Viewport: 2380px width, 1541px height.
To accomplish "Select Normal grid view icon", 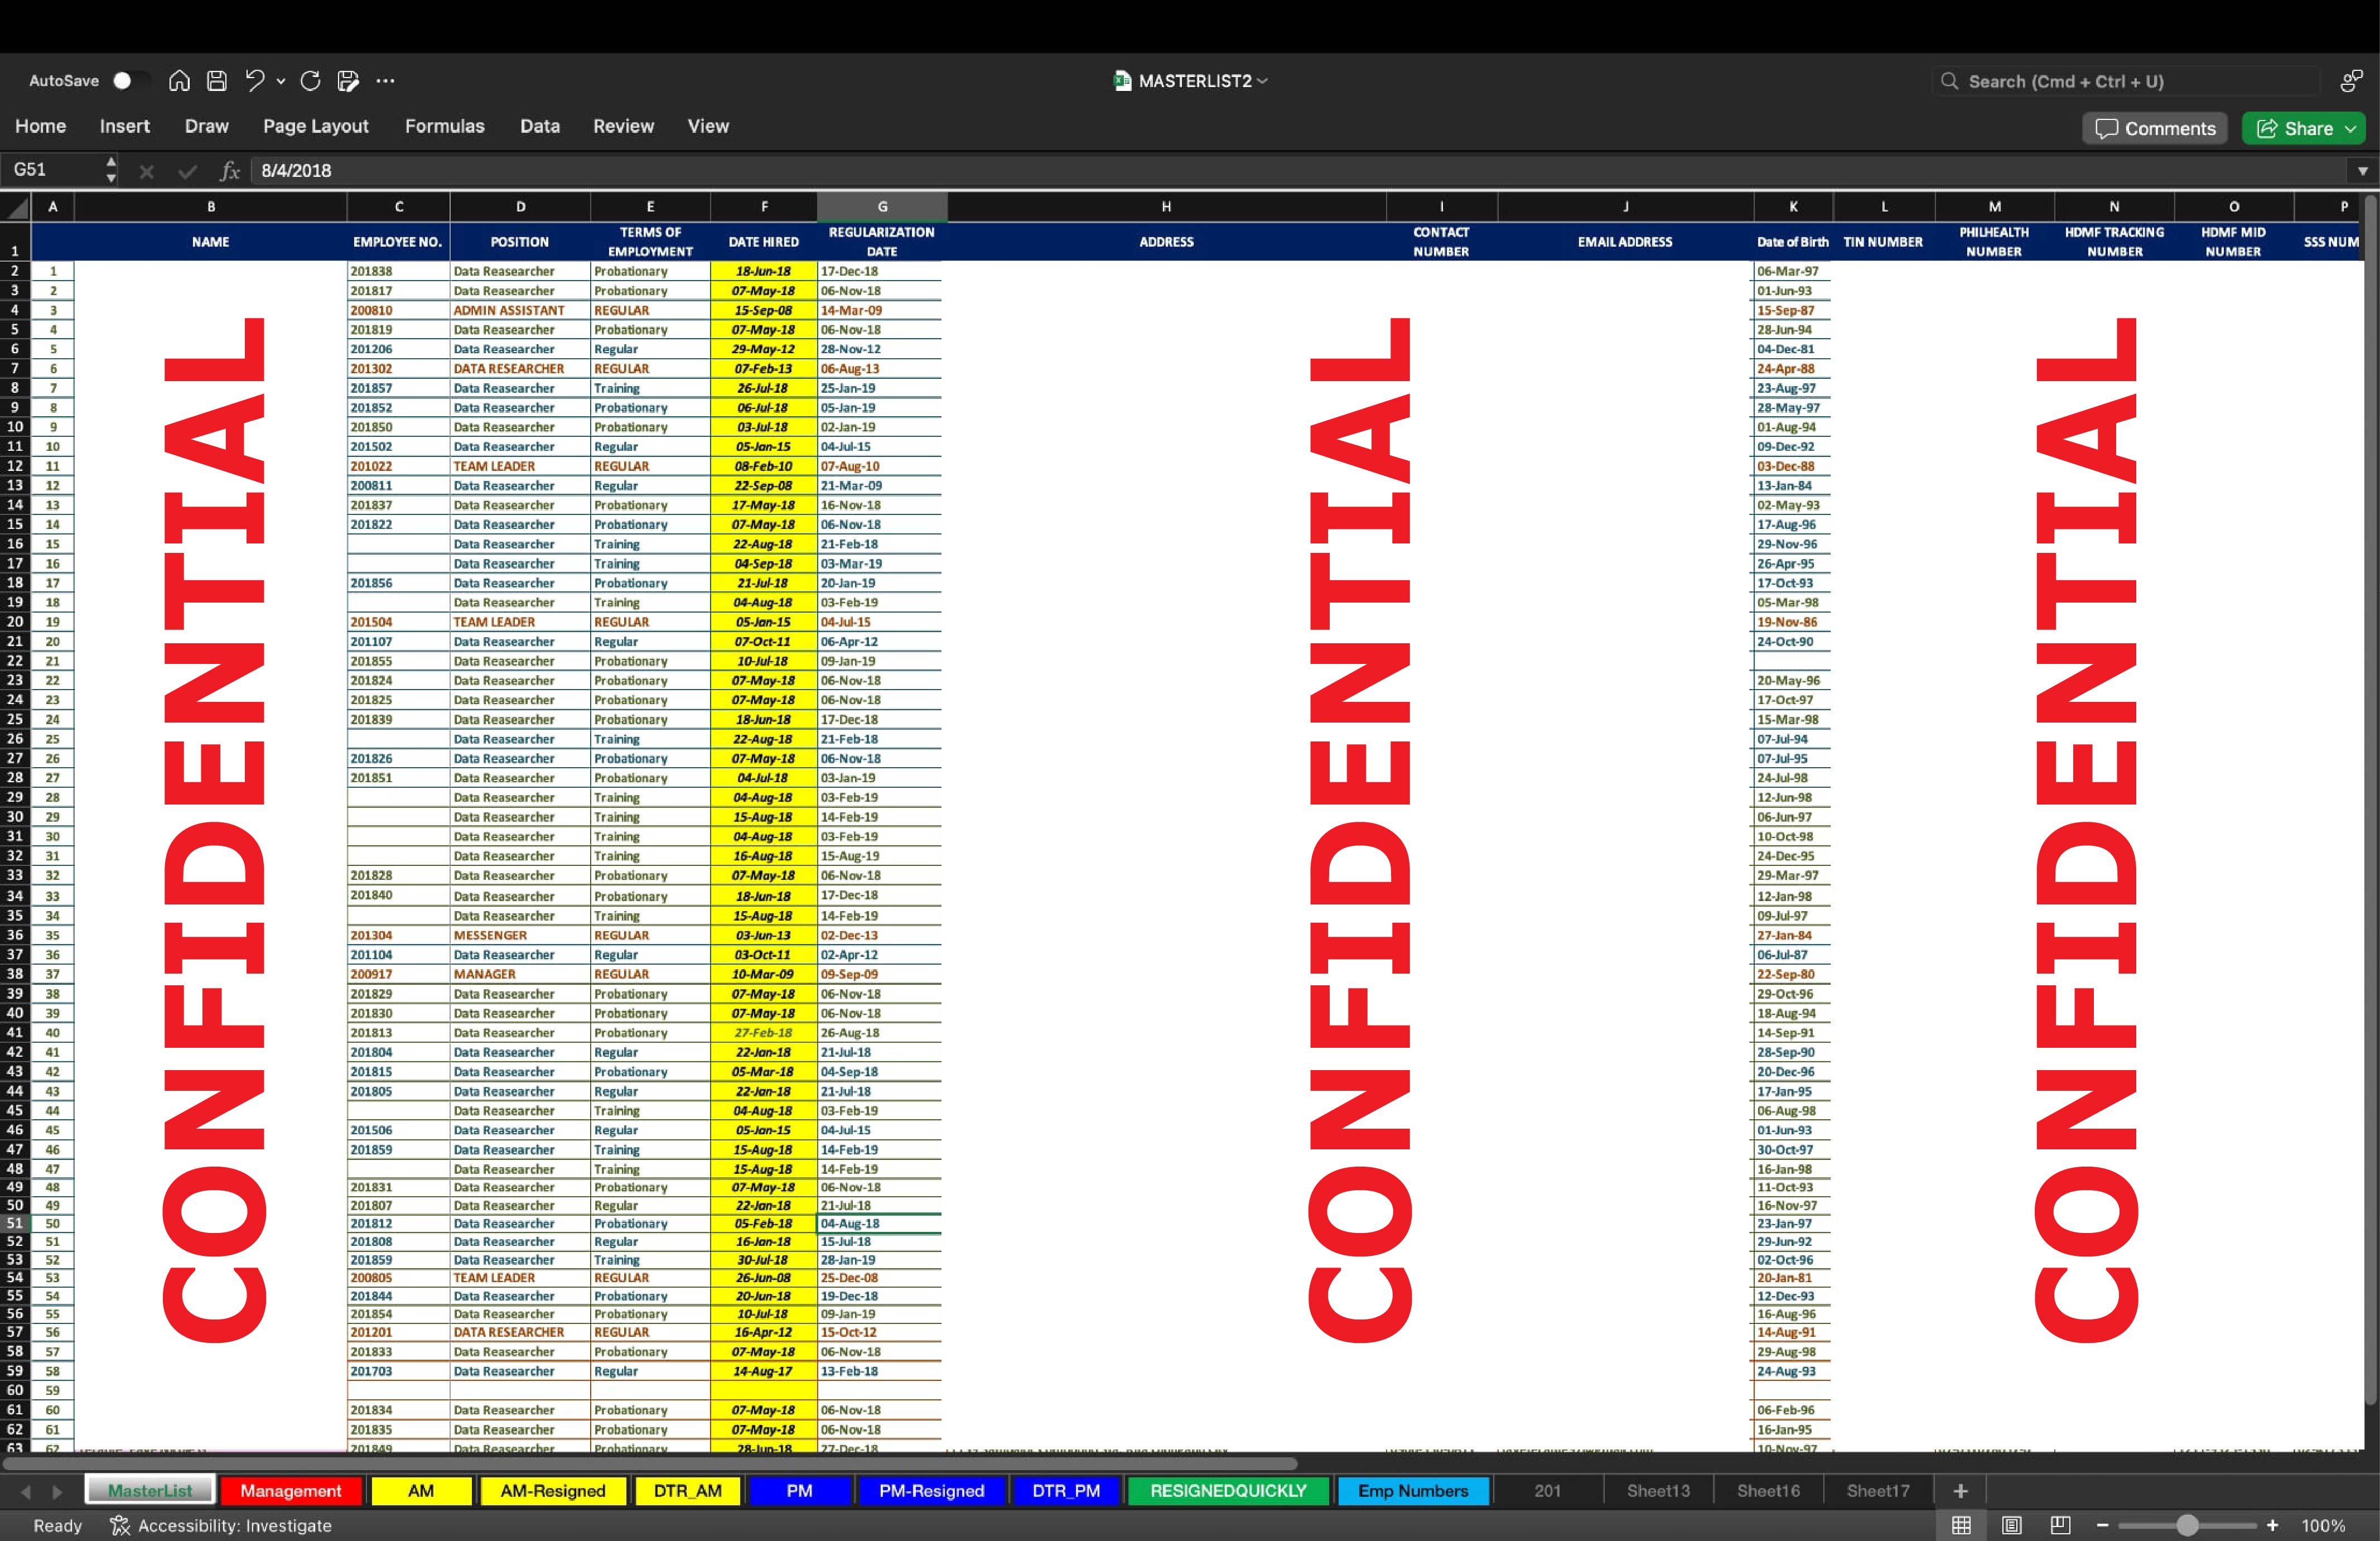I will (x=1961, y=1525).
